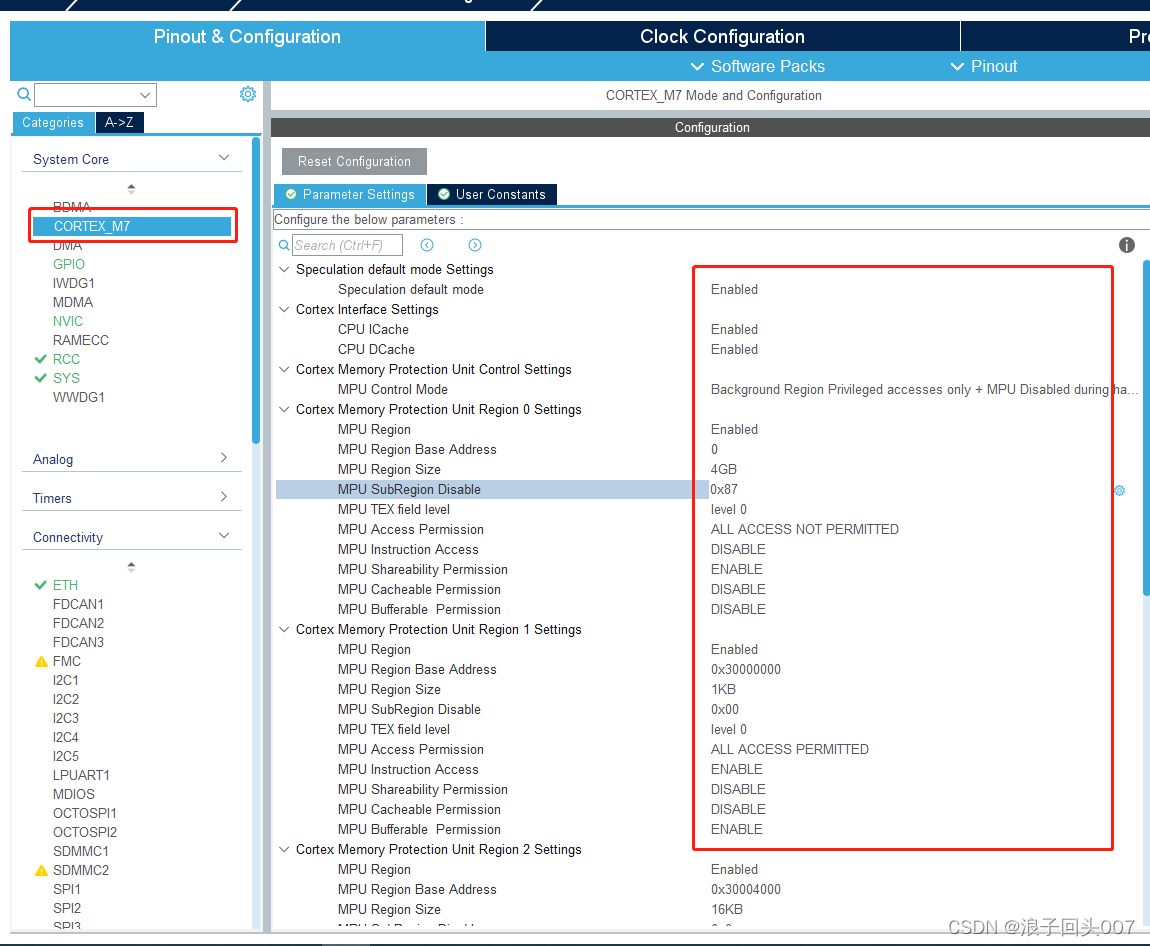The image size is (1150, 946).
Task: Click the green check icon beside ETH
Action: point(41,585)
